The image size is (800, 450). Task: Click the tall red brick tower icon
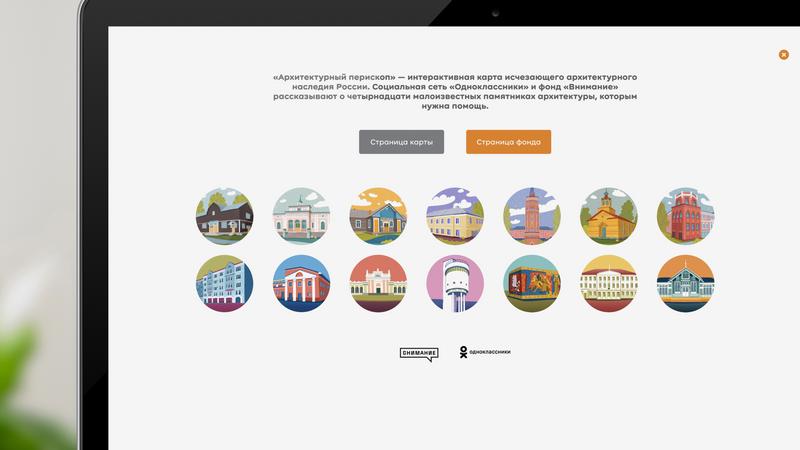coord(532,217)
